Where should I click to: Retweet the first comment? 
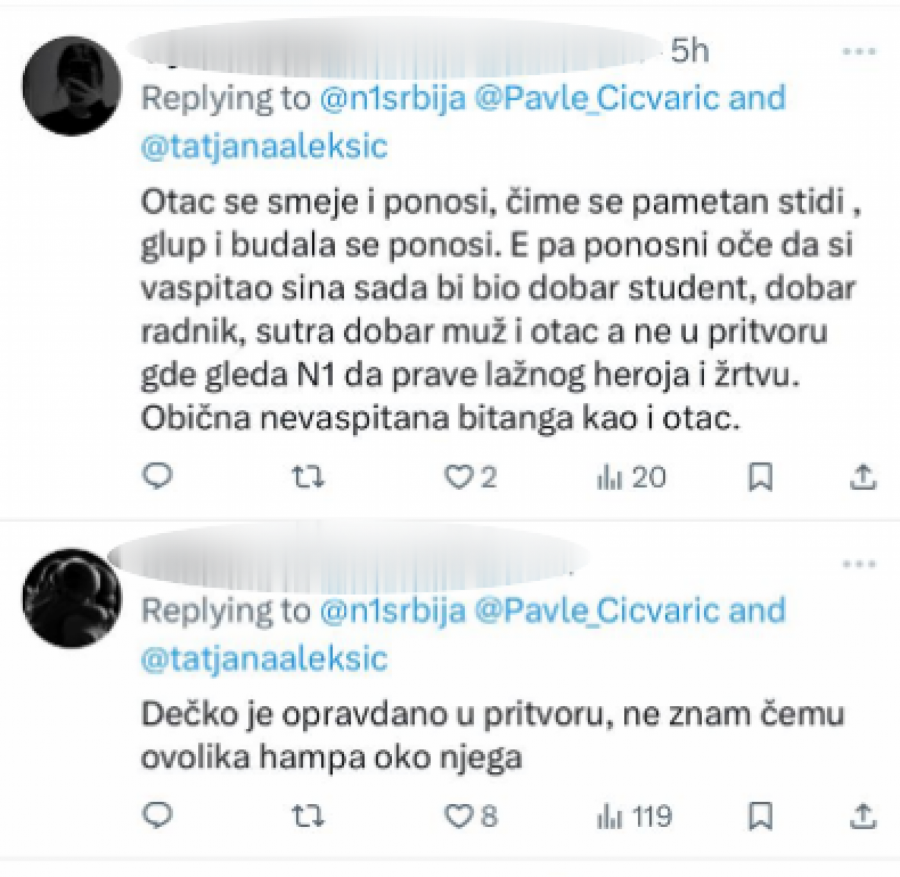(308, 477)
